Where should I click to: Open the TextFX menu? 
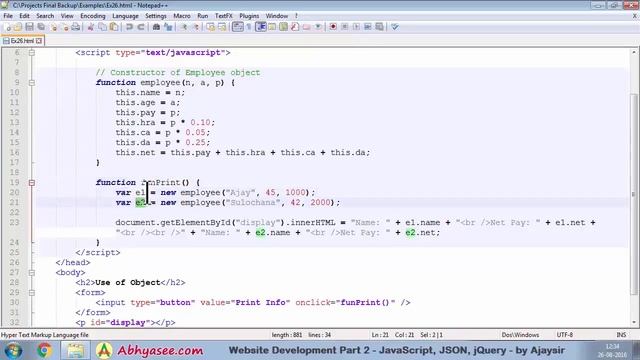(x=224, y=16)
